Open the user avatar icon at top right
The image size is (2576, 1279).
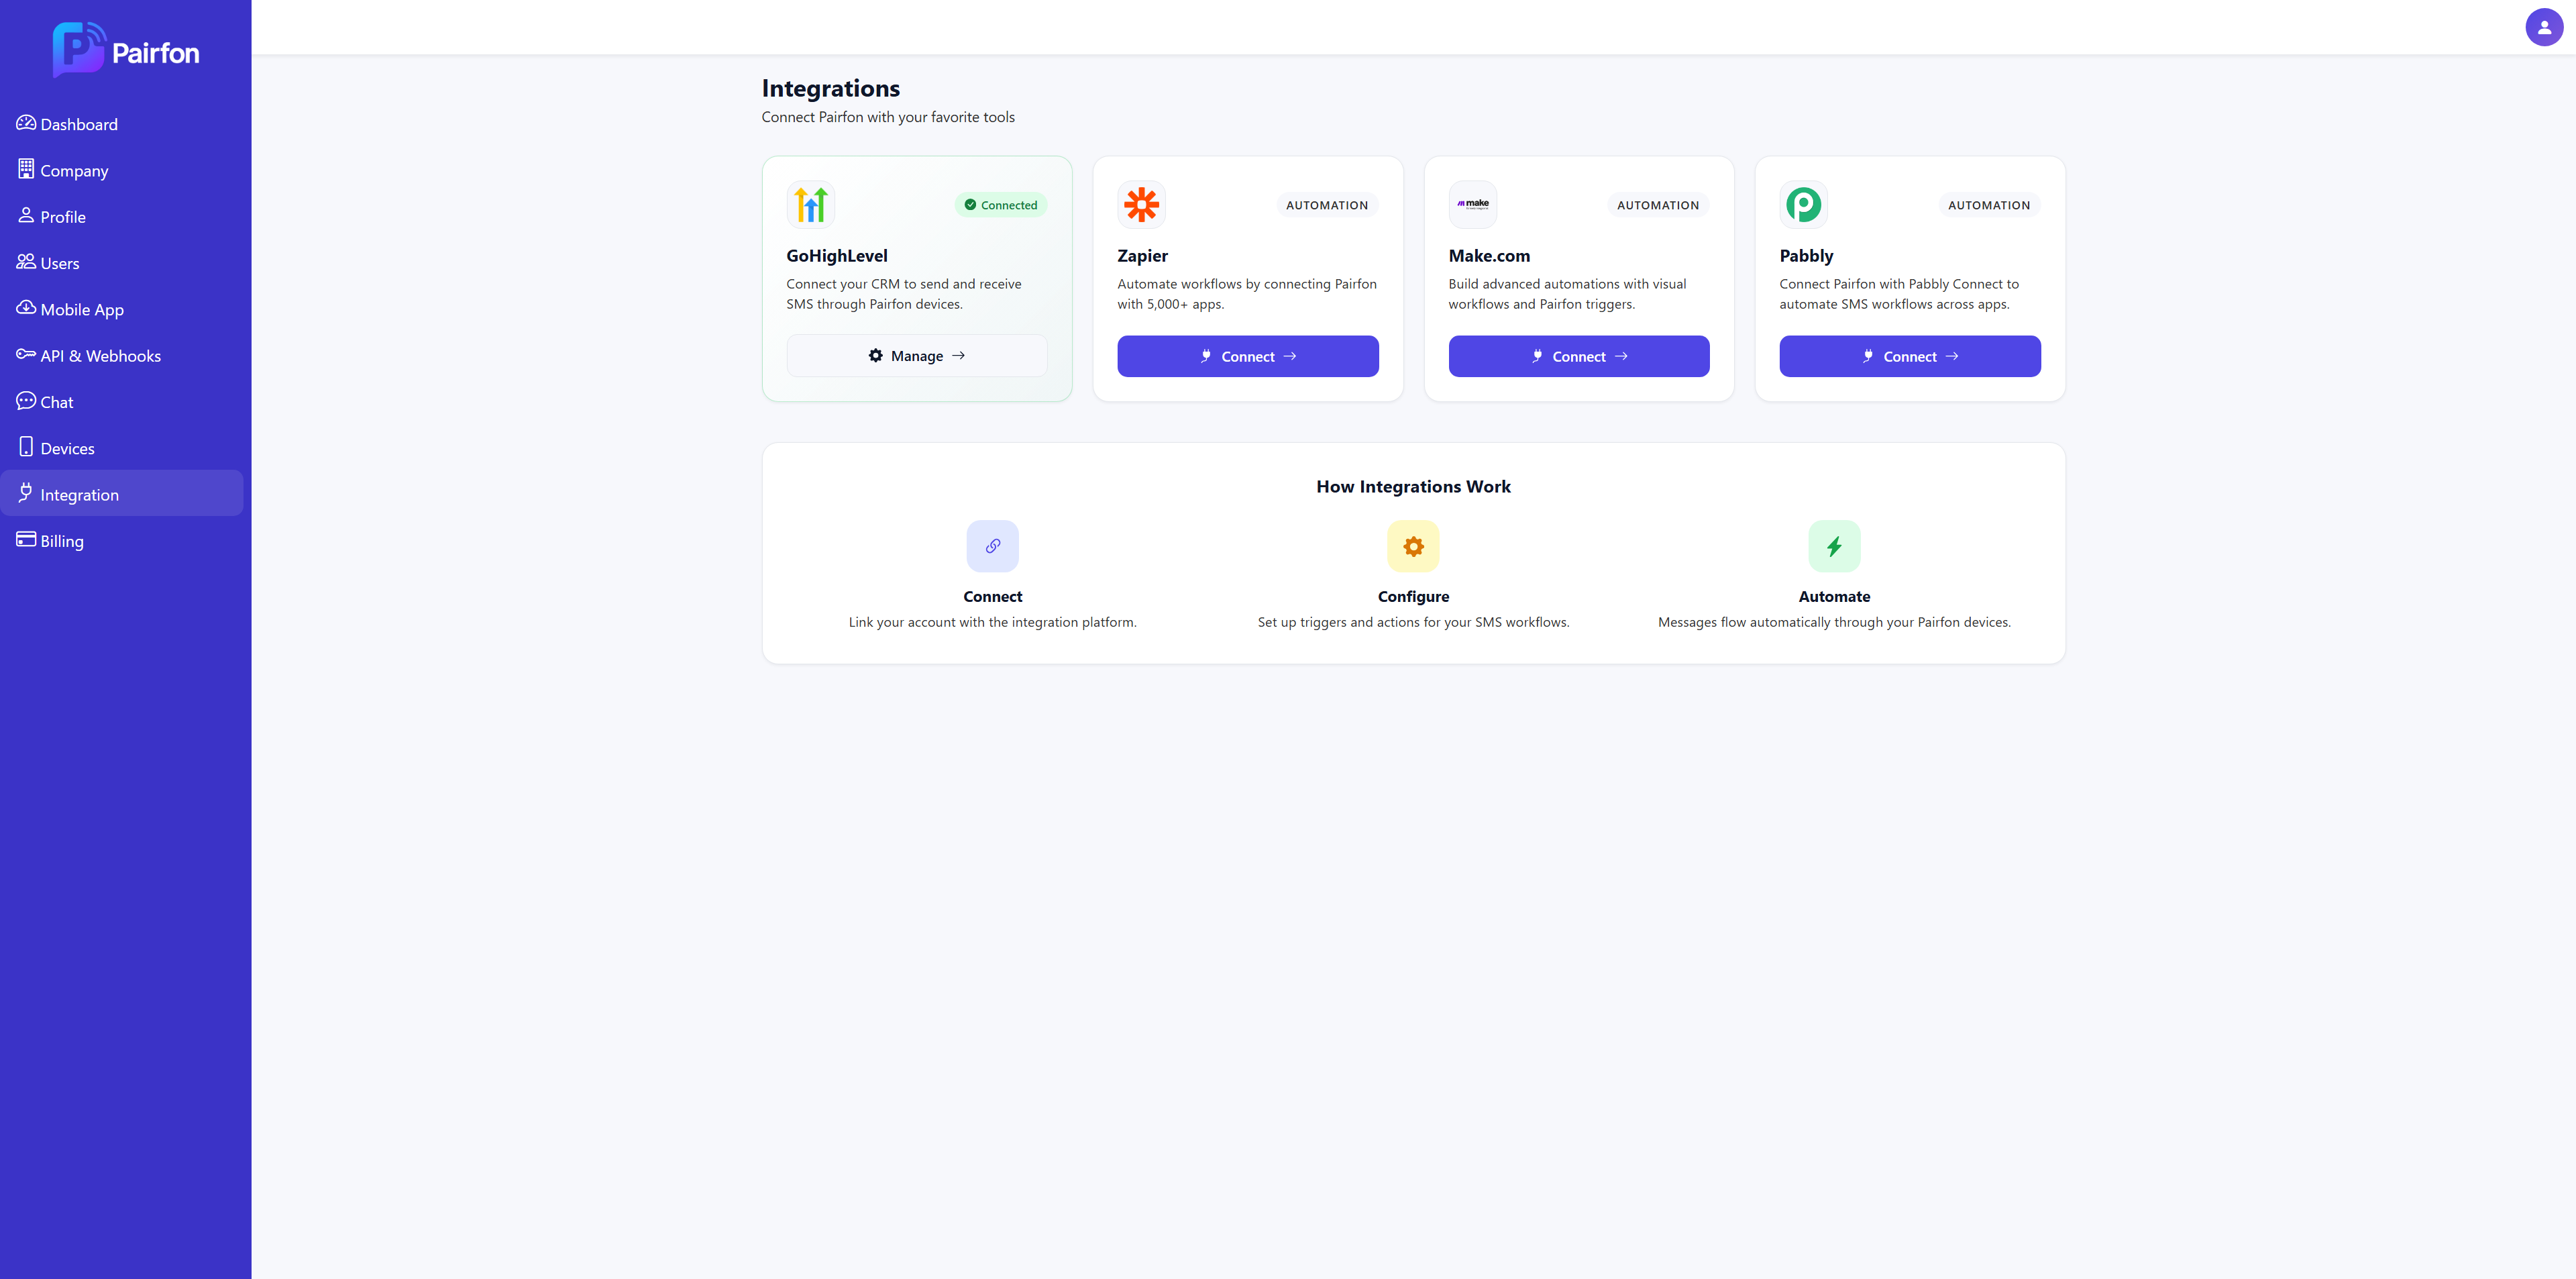pos(2543,27)
